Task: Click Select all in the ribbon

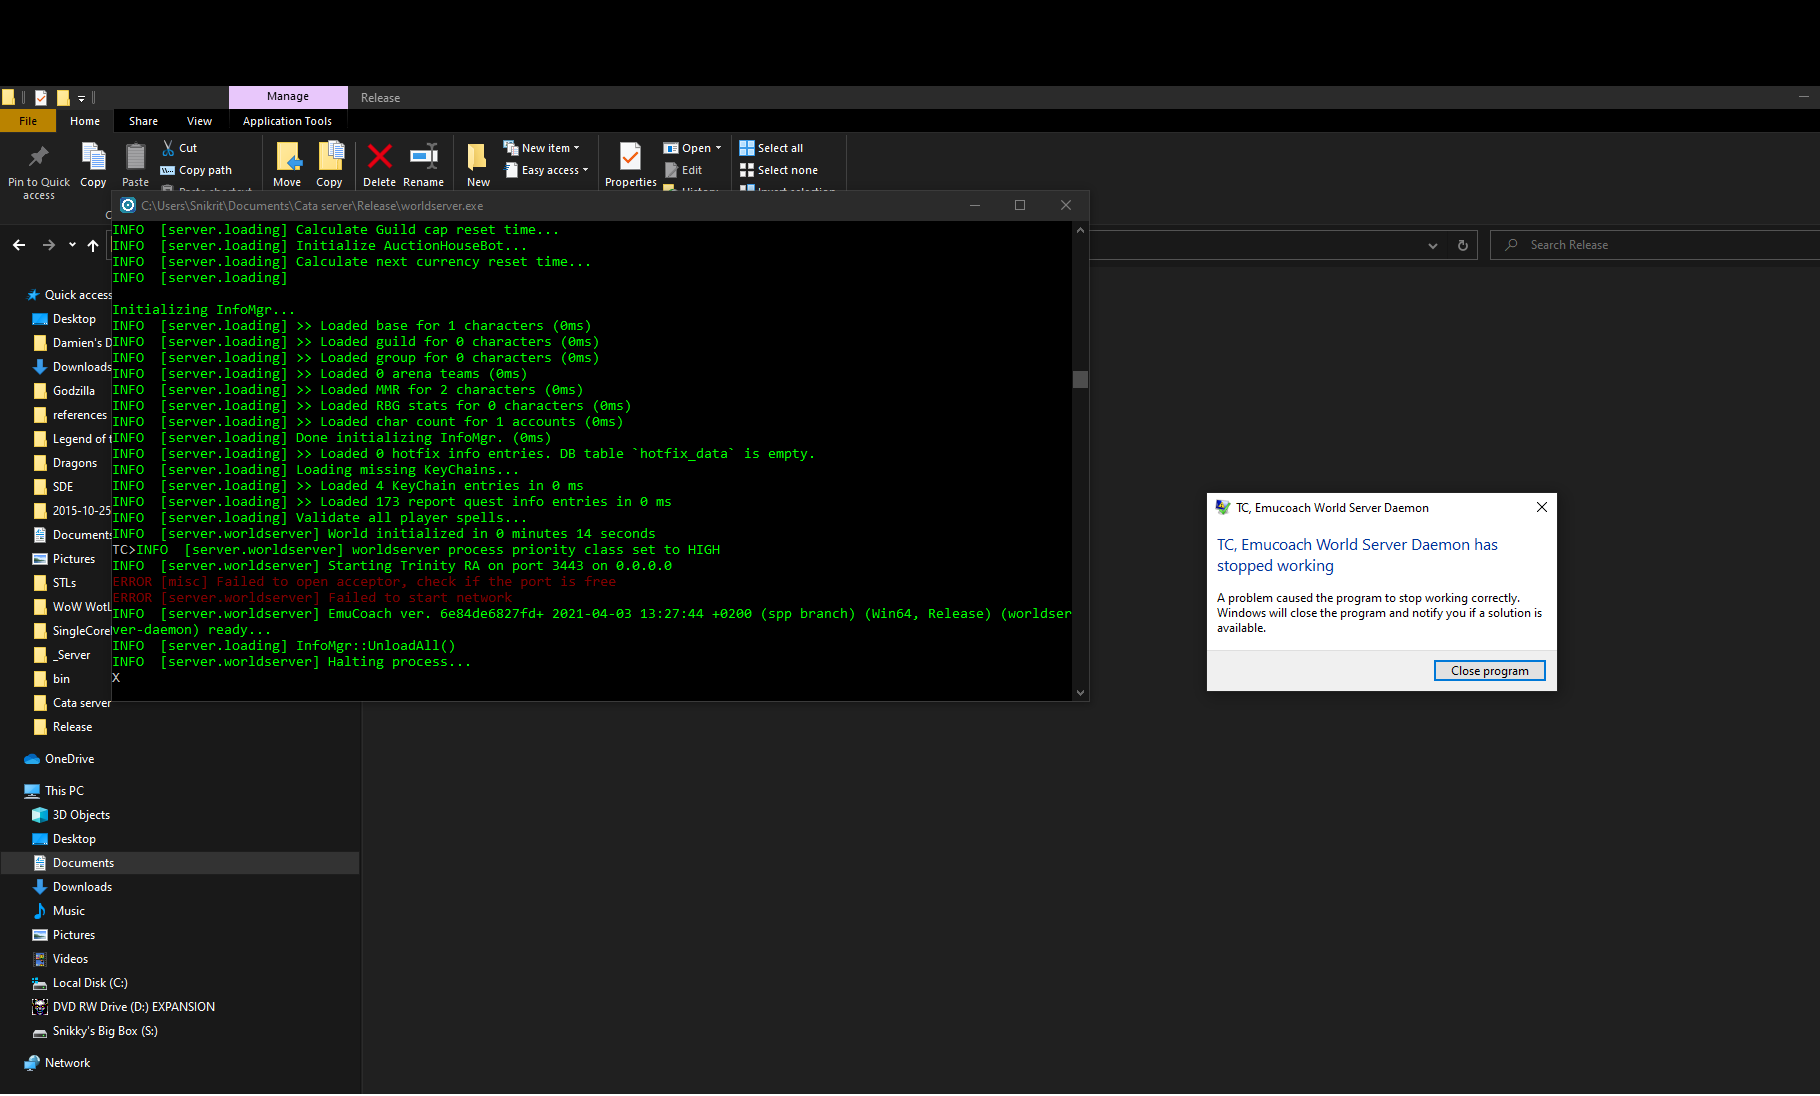Action: pyautogui.click(x=771, y=148)
